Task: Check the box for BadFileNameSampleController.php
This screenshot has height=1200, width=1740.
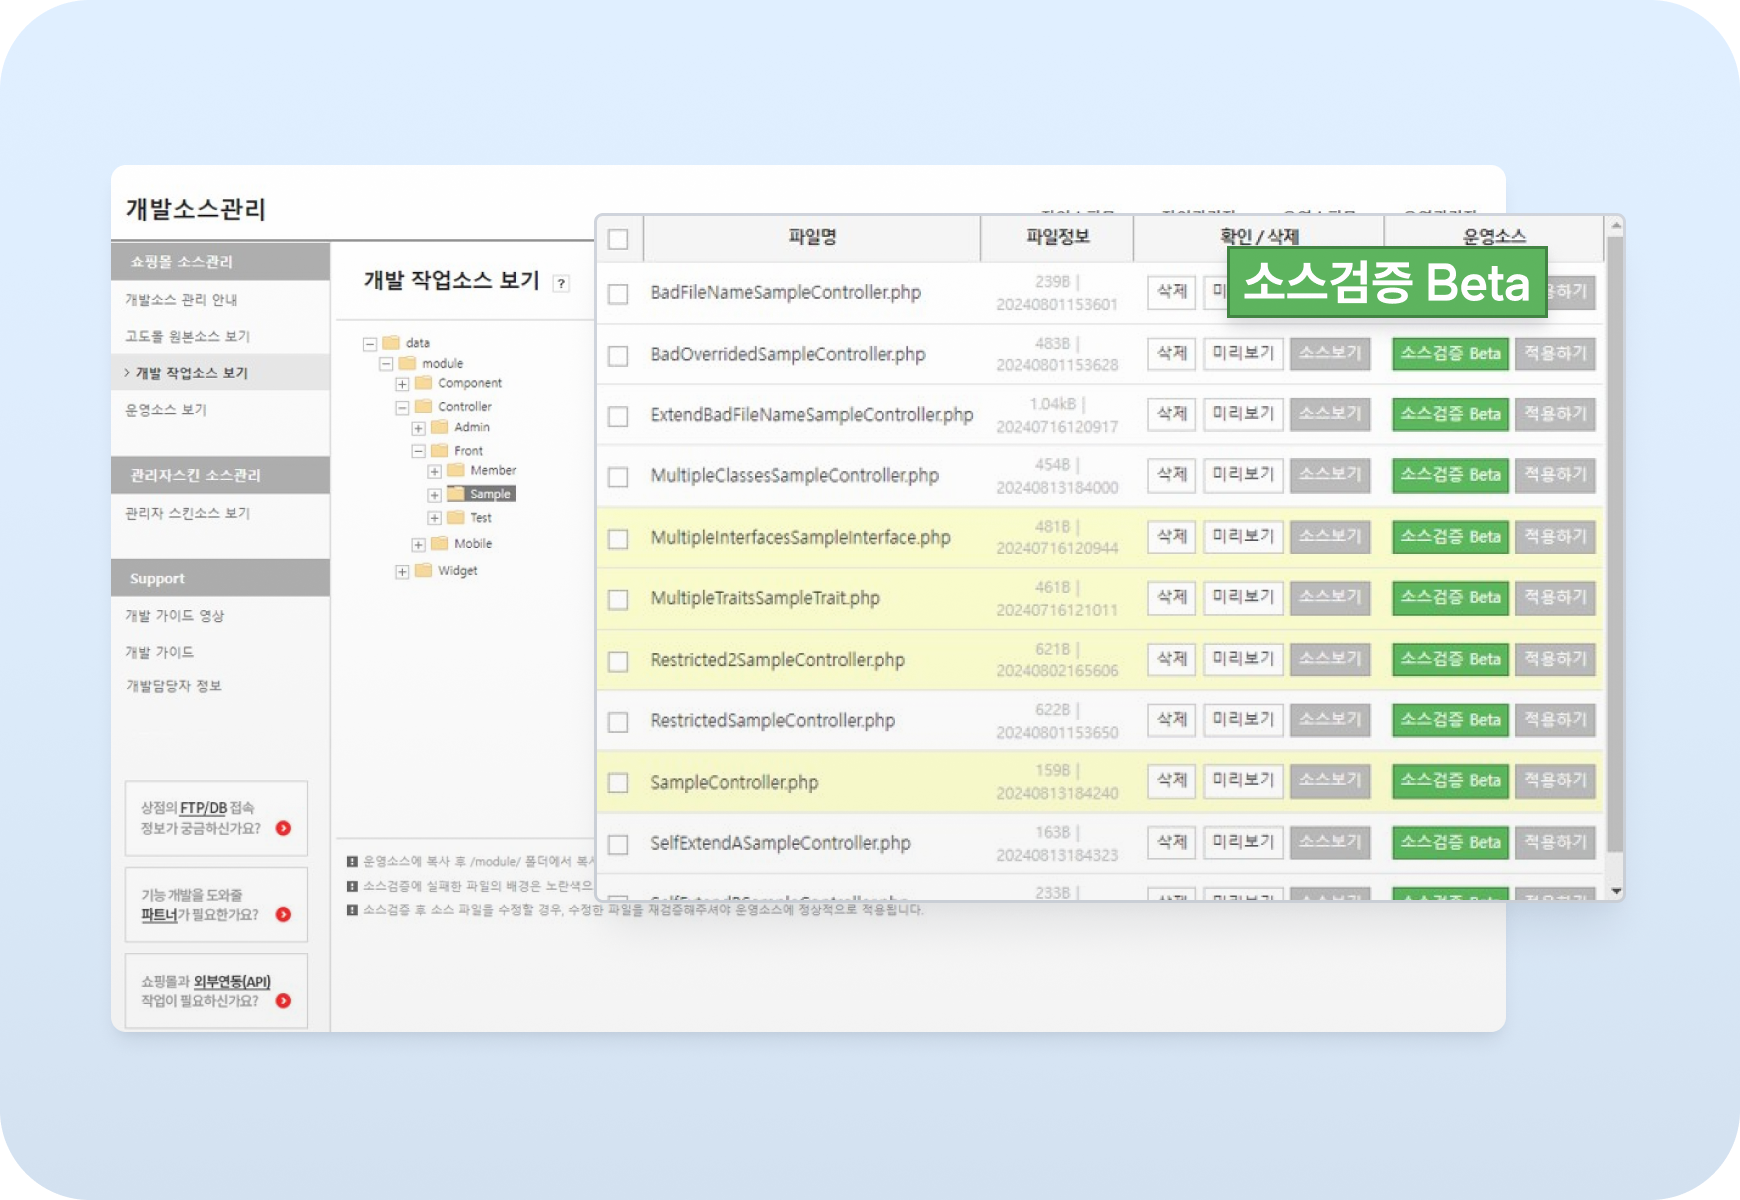Action: (x=618, y=294)
